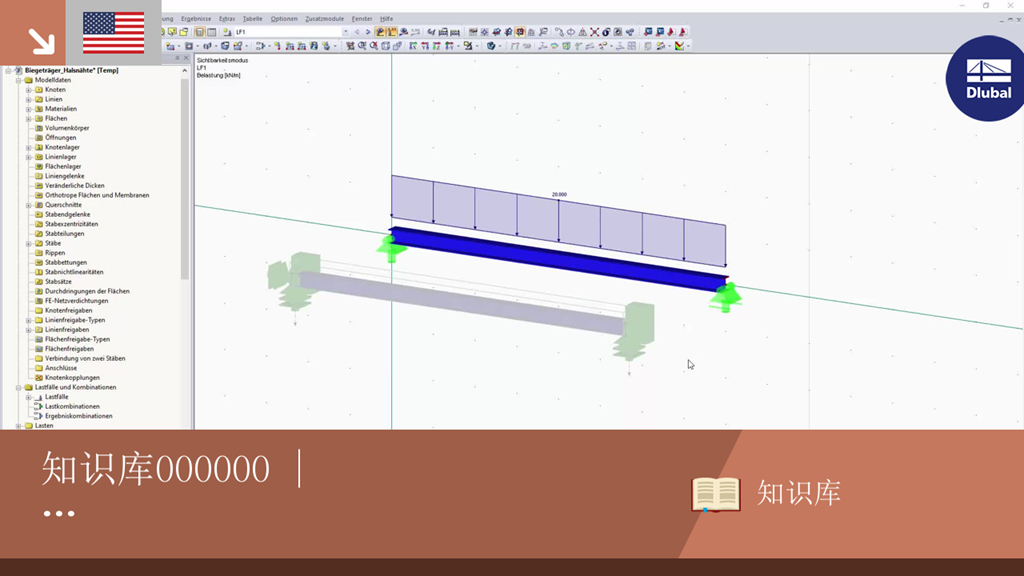Click the Sichtbarkeitsmodus viewport label

(x=222, y=61)
